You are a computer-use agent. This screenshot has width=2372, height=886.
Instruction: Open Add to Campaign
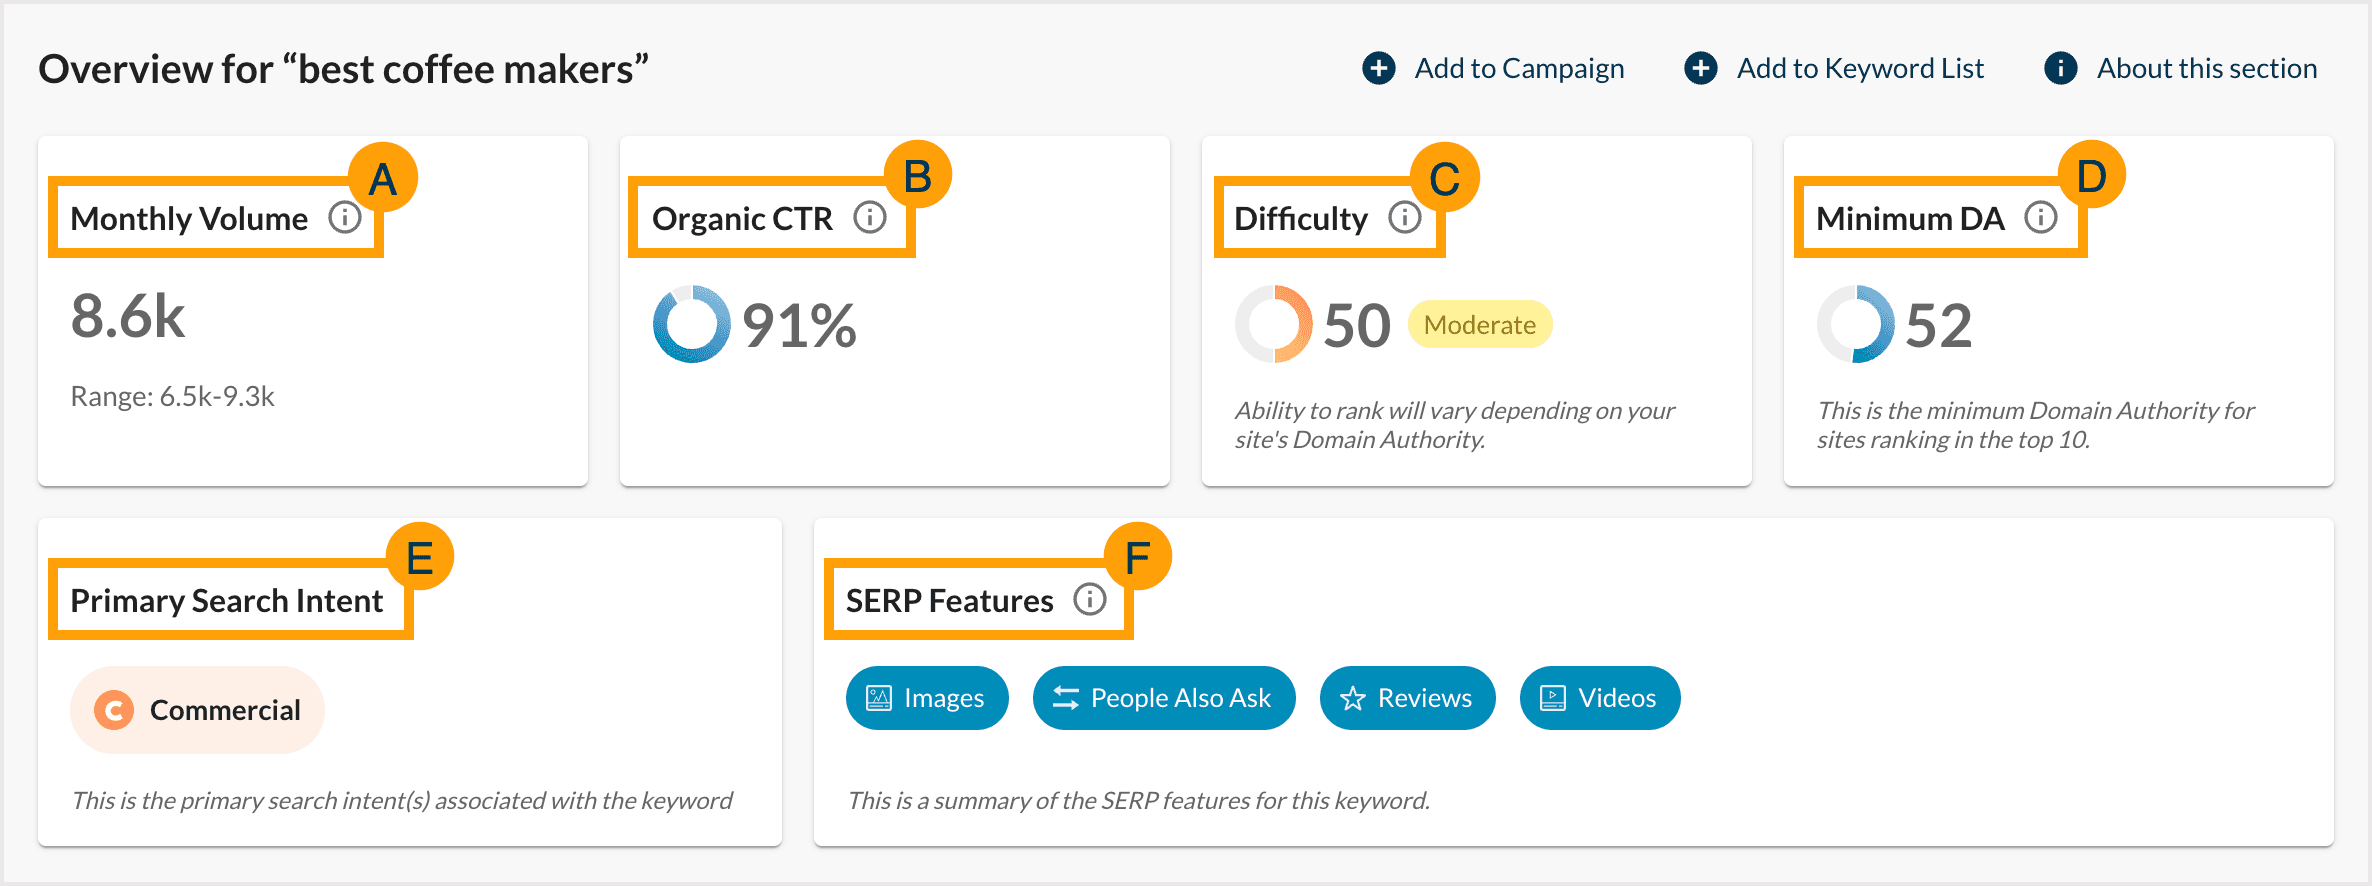point(1518,68)
